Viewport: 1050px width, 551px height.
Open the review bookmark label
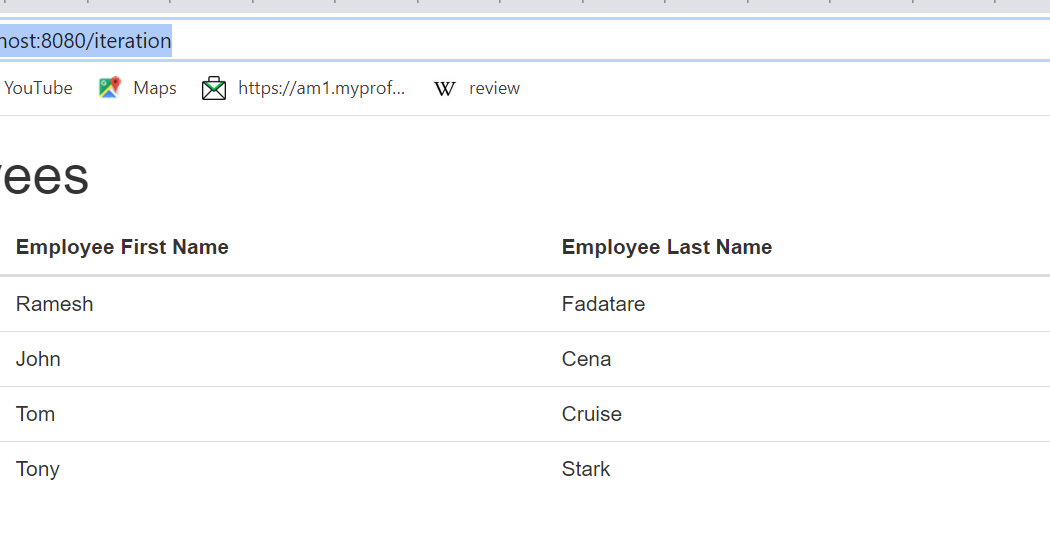[494, 88]
